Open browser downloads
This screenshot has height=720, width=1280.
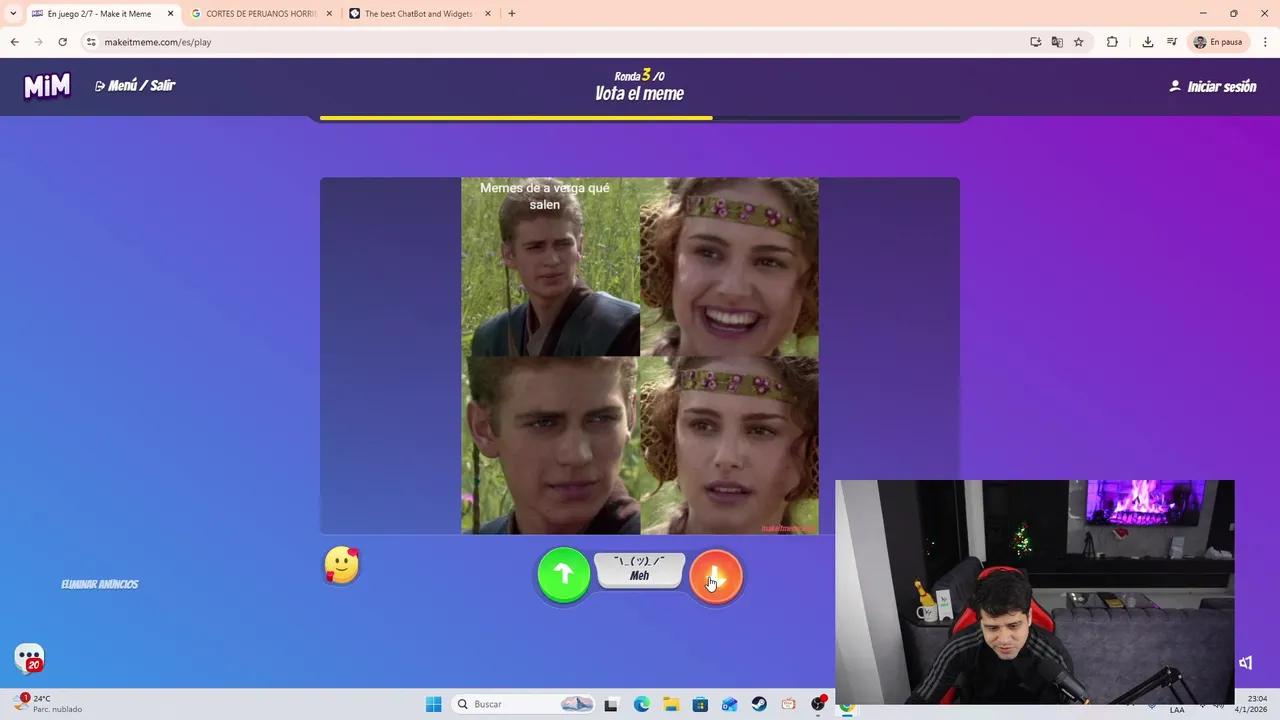pyautogui.click(x=1147, y=42)
